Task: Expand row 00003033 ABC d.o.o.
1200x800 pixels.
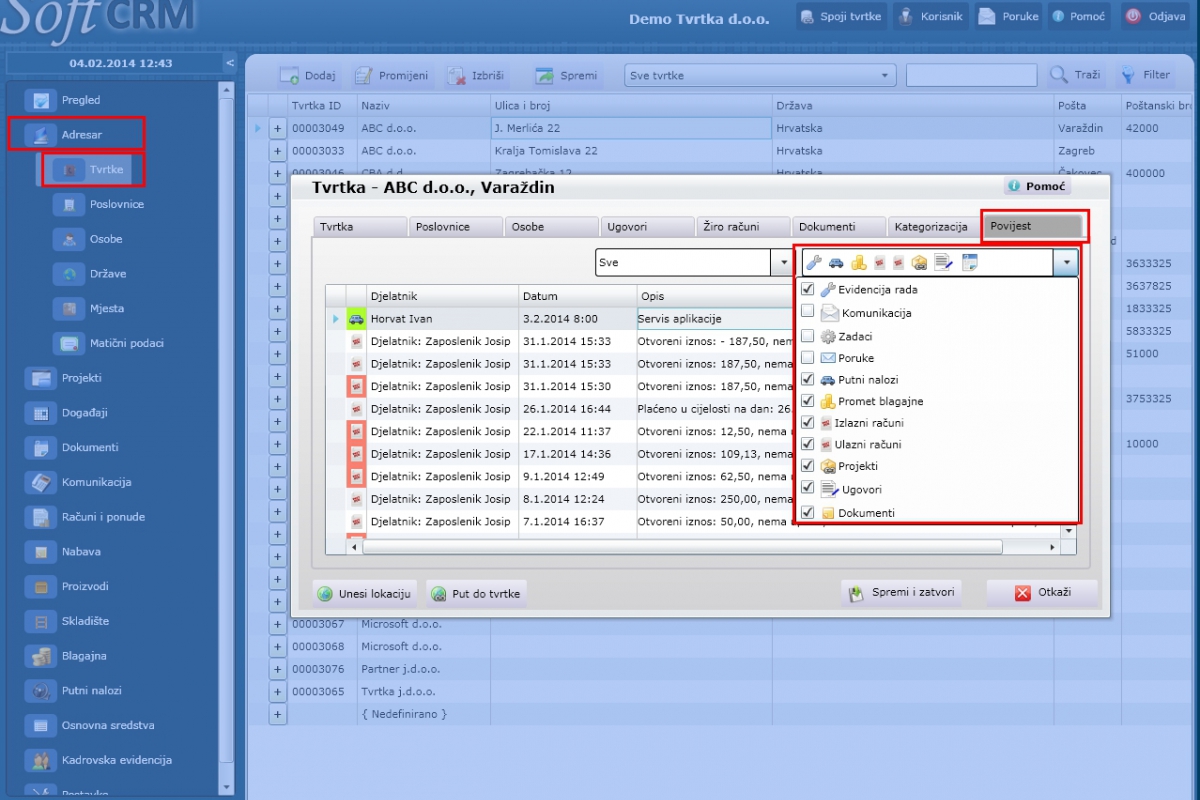Action: coord(278,151)
